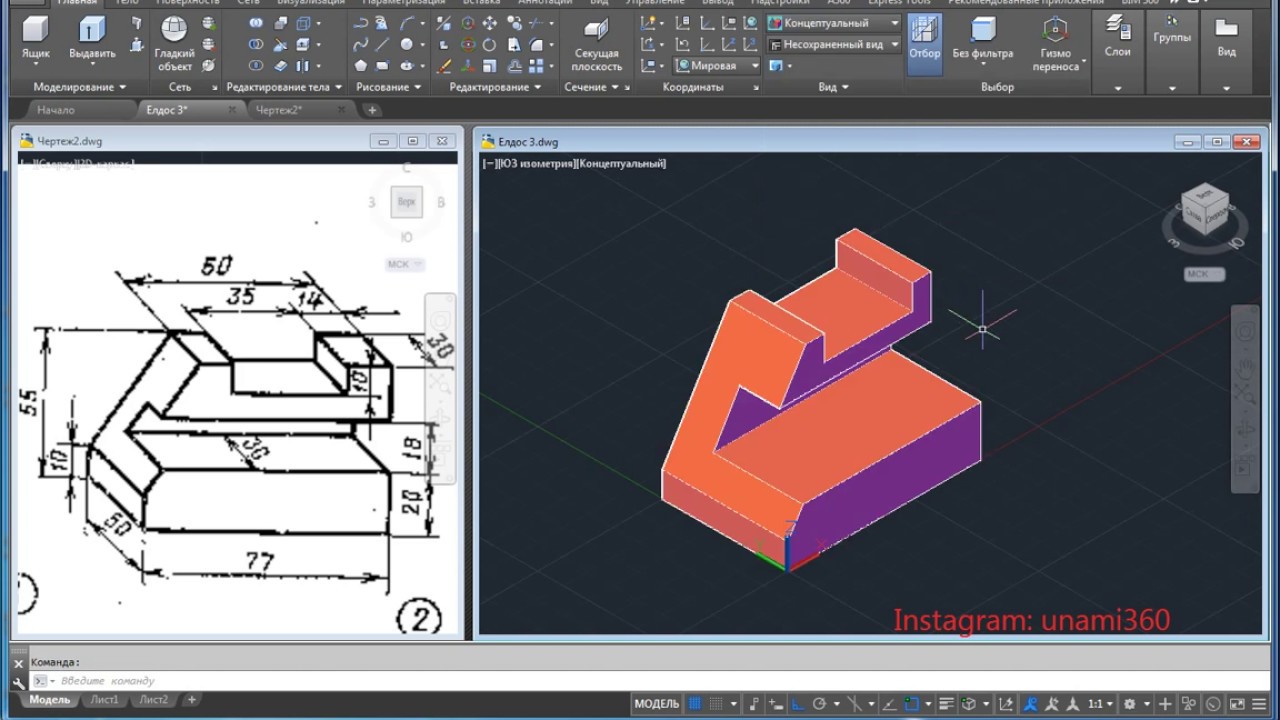Pick the Polygon tool in Рисование panel
Screen dimensions: 1280x720
361,65
